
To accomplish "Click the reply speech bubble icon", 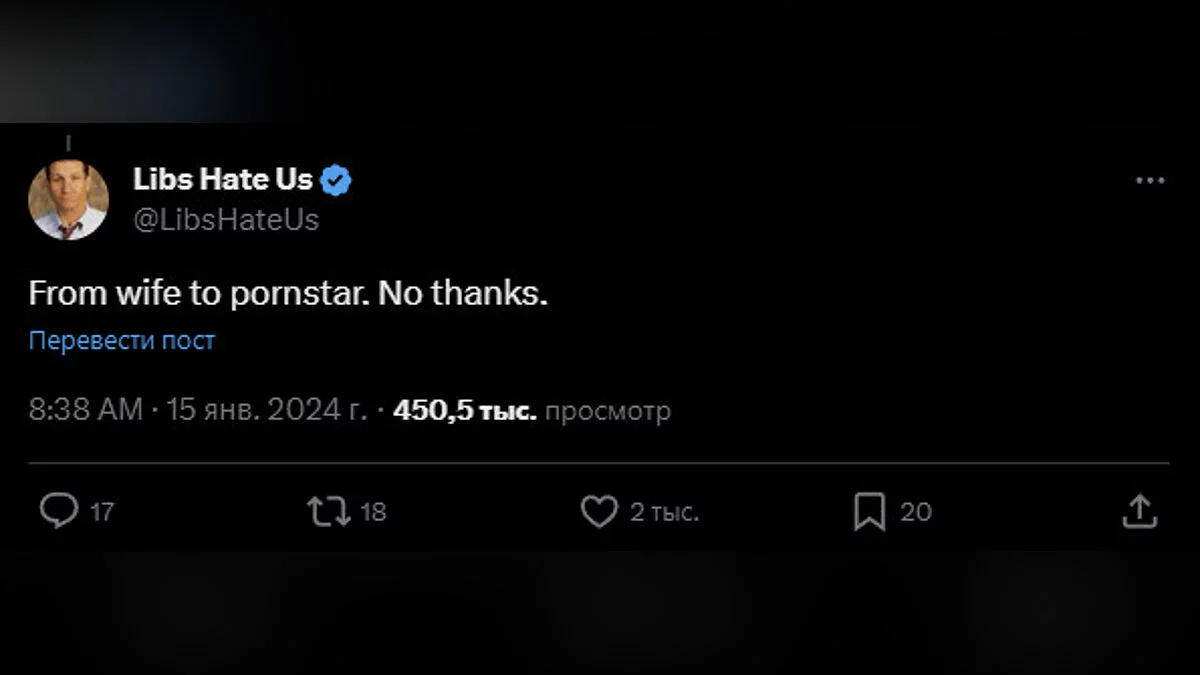I will [x=58, y=512].
